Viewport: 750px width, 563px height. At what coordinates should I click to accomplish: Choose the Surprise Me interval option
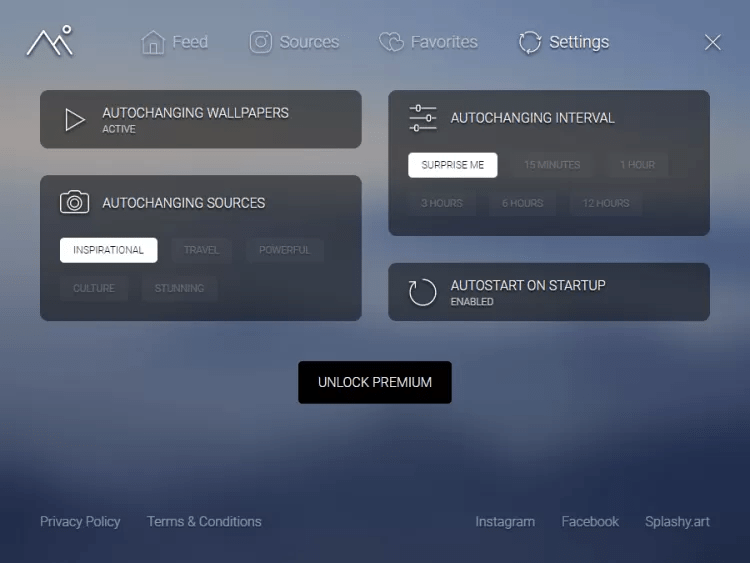(452, 165)
